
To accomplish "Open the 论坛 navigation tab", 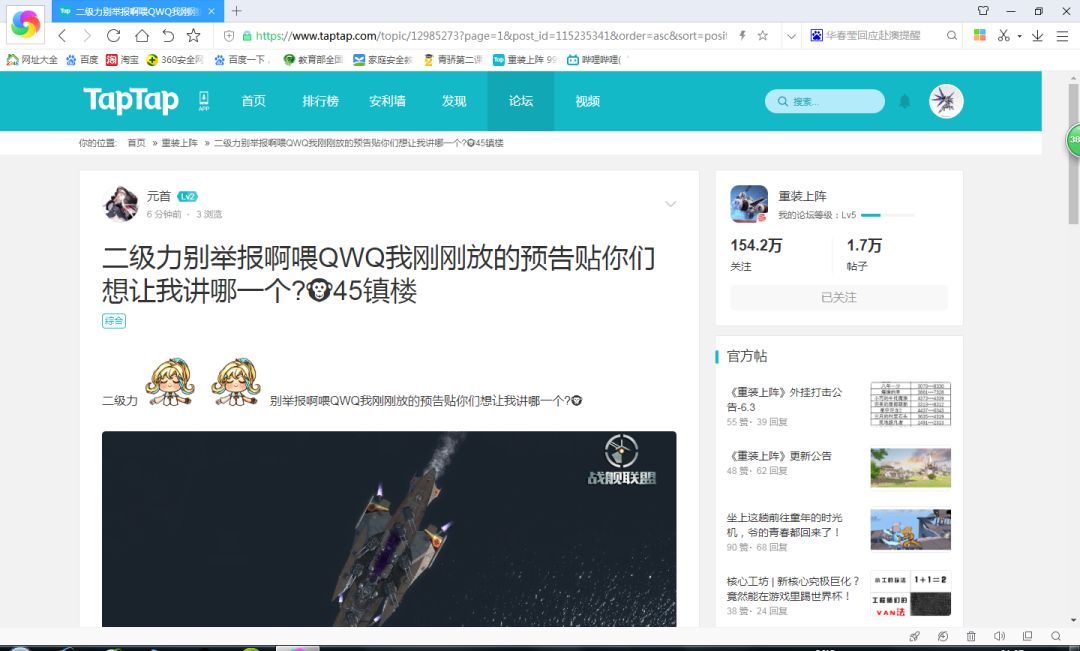I will pyautogui.click(x=521, y=101).
